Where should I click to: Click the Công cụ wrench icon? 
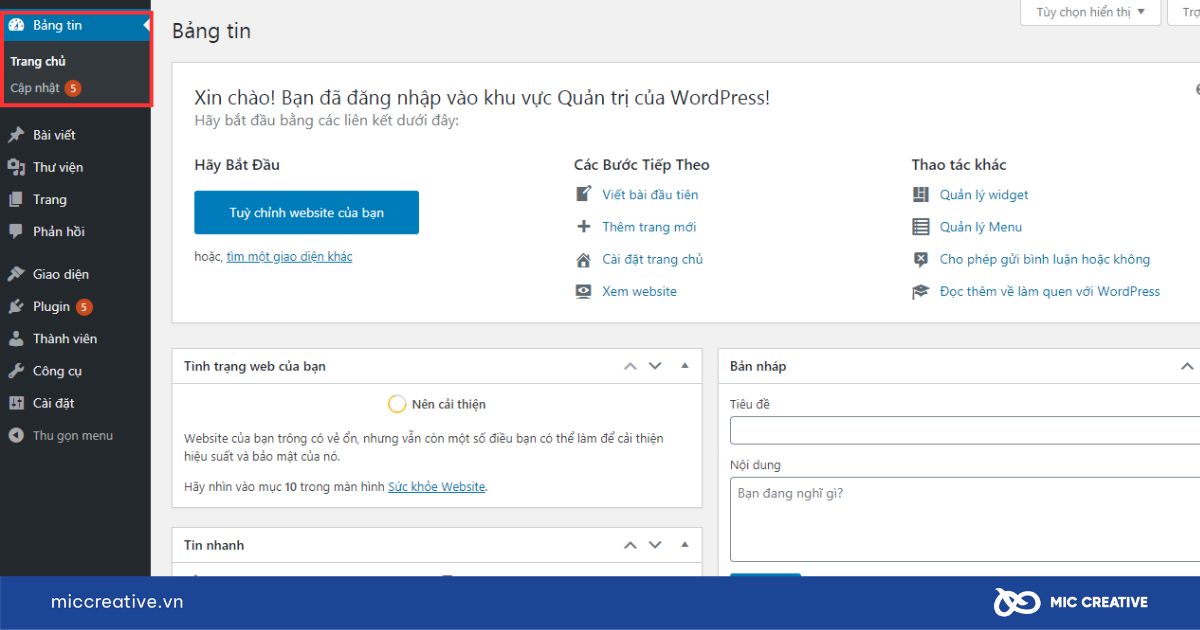click(16, 371)
